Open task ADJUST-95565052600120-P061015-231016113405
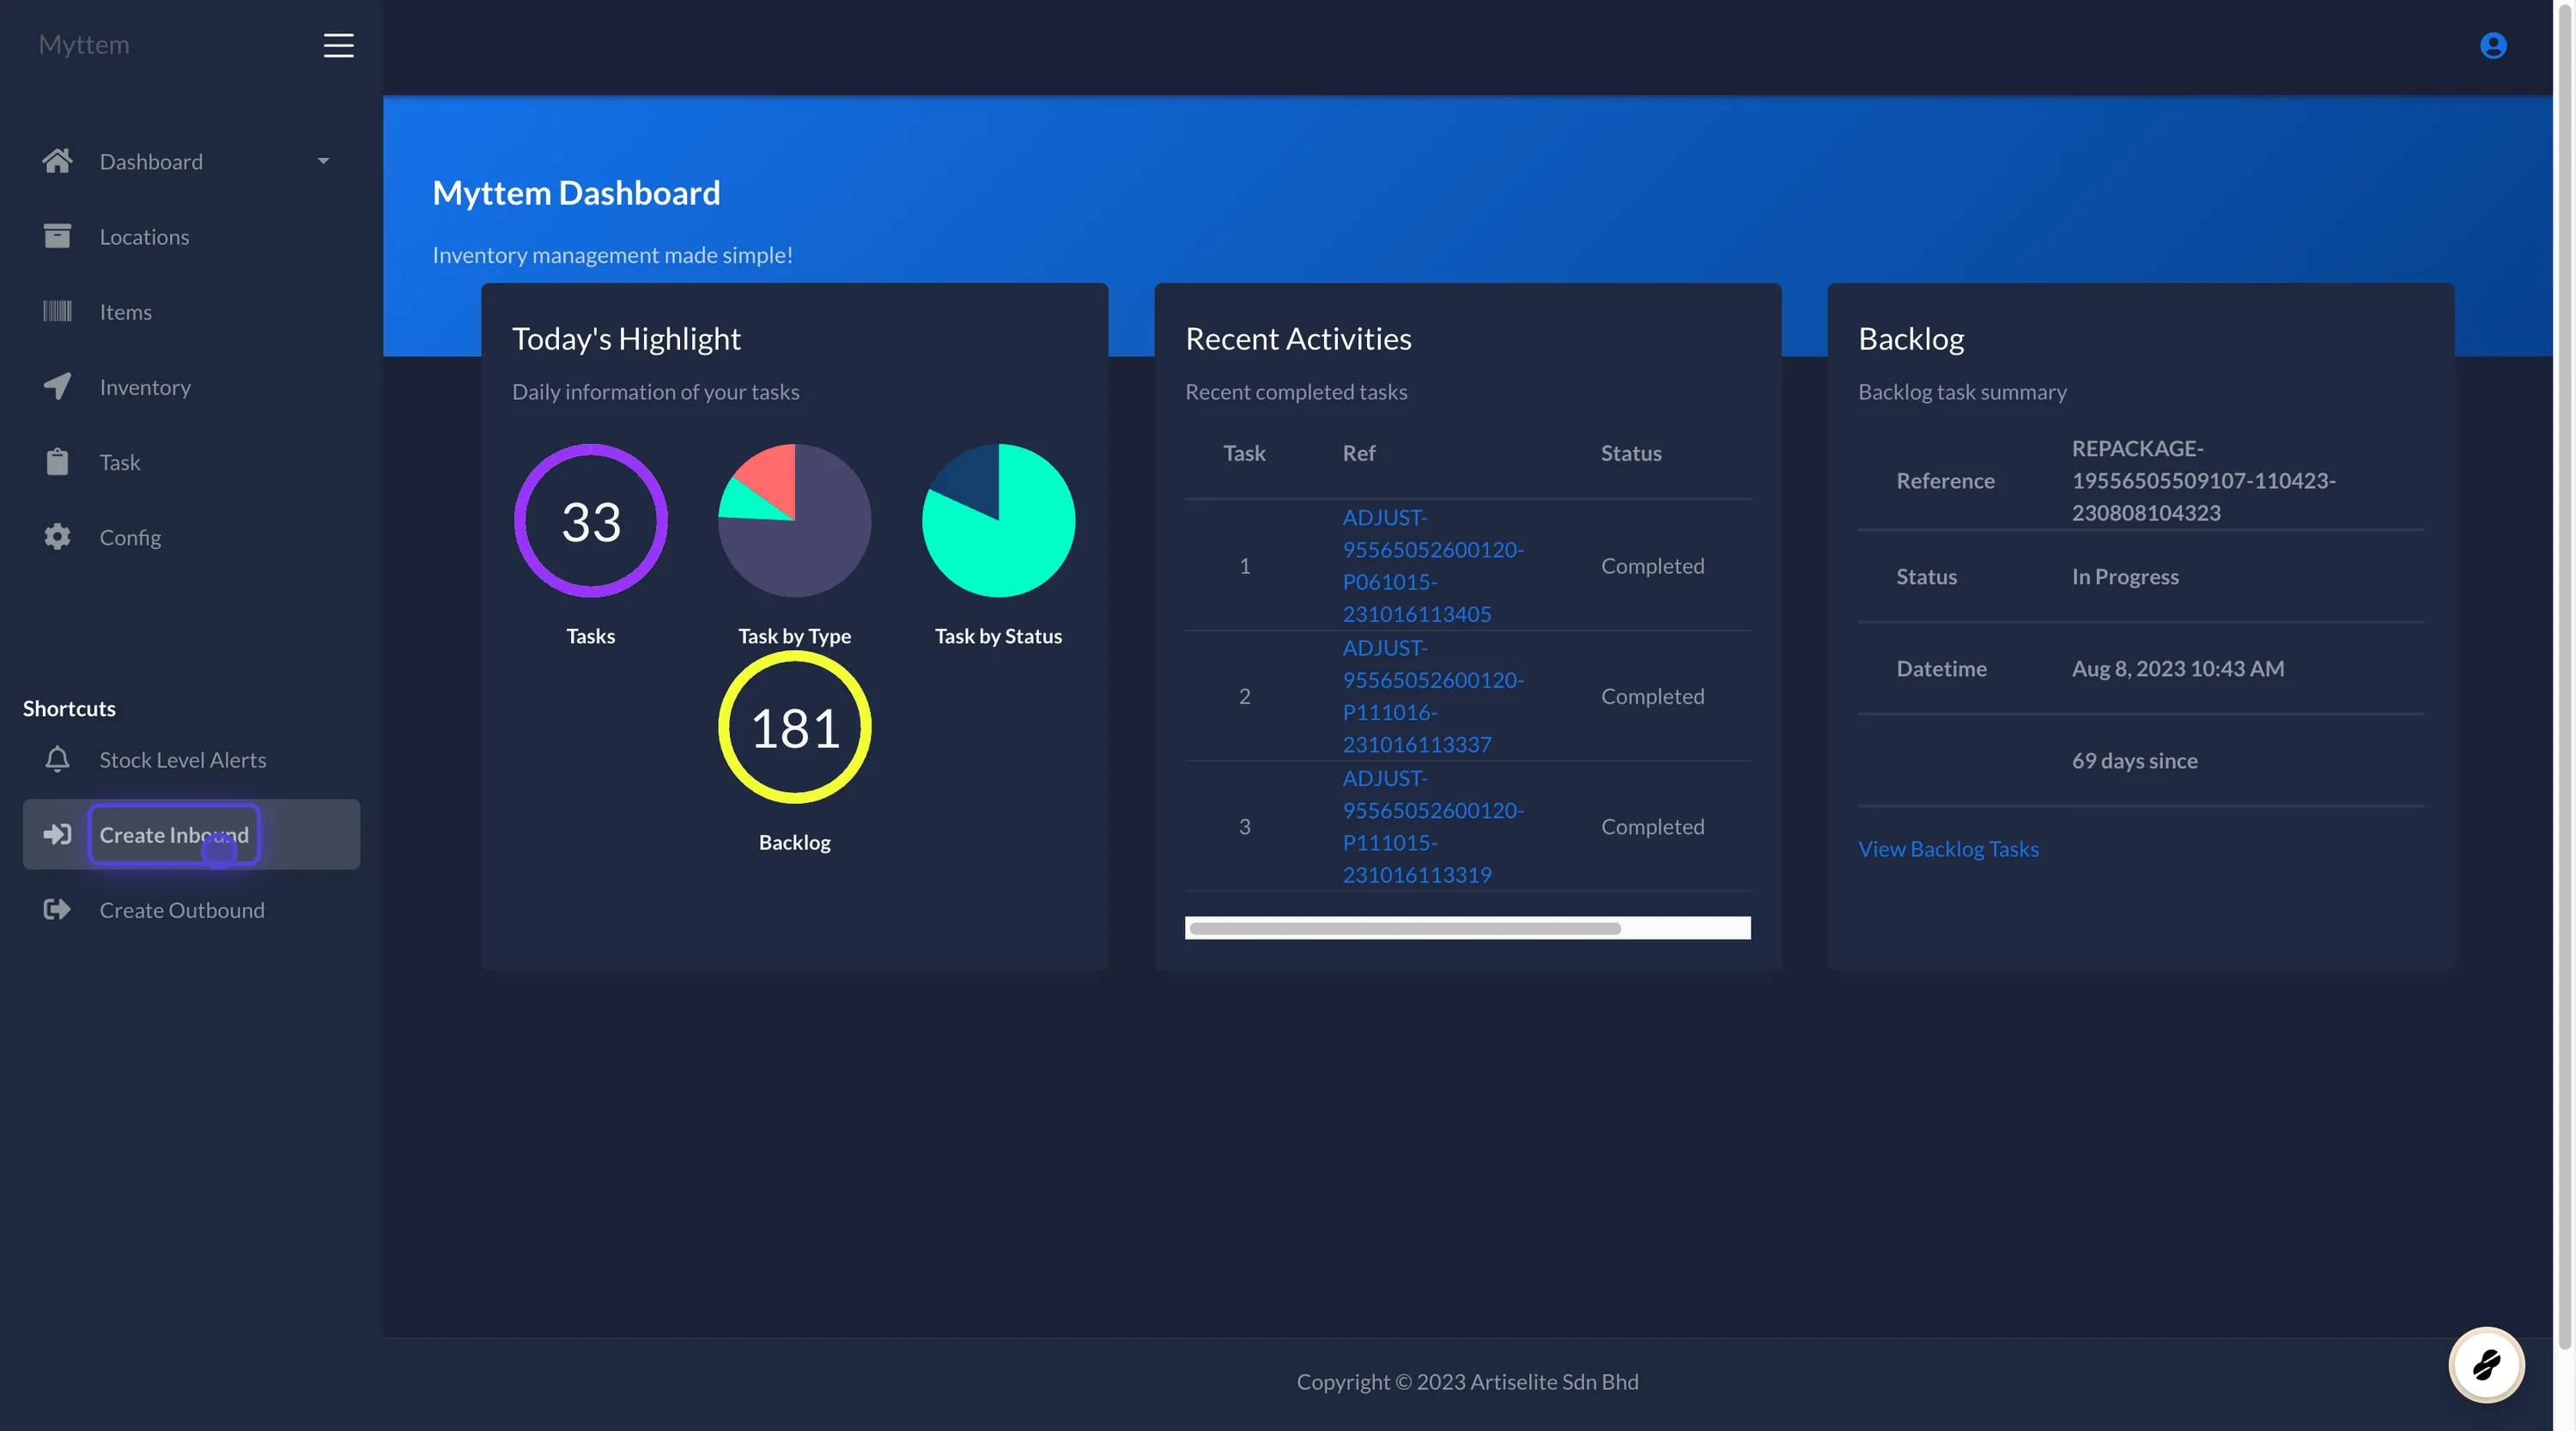Screen dimensions: 2576x1431 click(x=1432, y=565)
